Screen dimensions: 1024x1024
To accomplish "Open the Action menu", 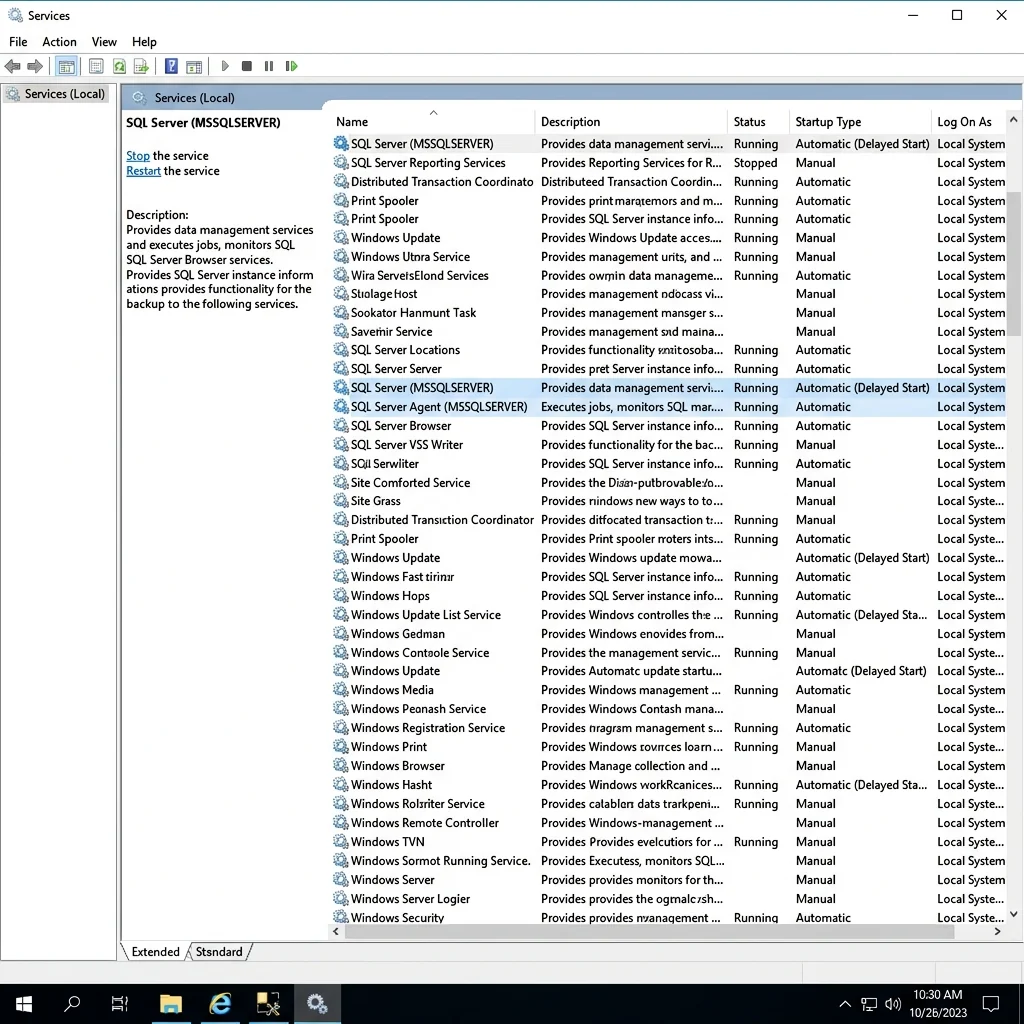I will point(59,42).
